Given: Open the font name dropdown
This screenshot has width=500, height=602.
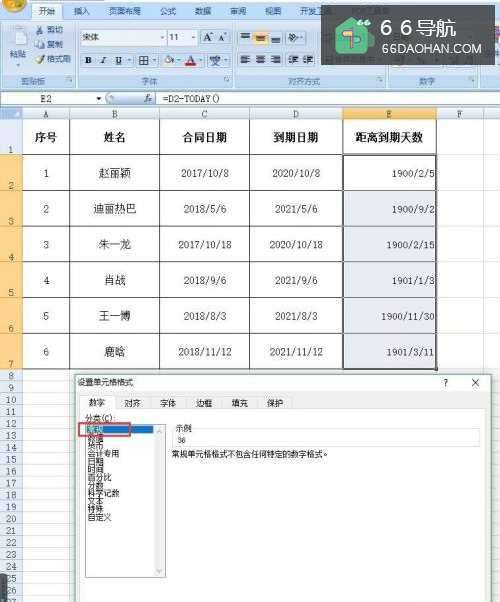Looking at the screenshot, I should click(162, 37).
